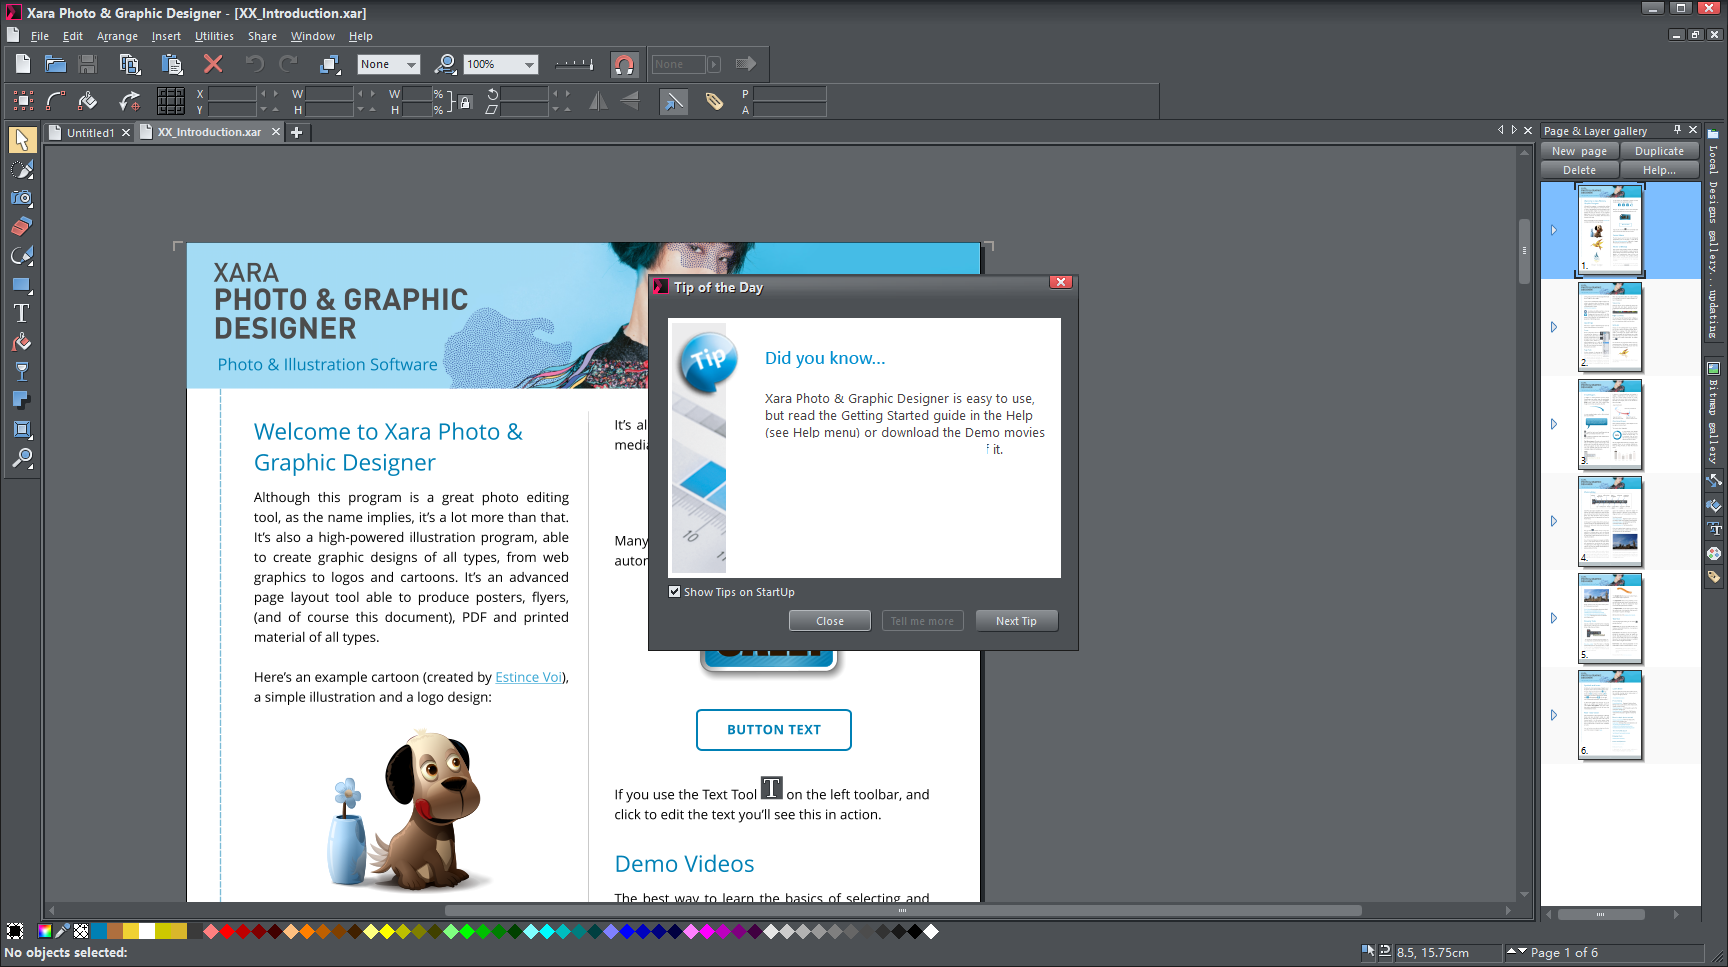Open the color editor icon at color line
The height and width of the screenshot is (967, 1728).
click(45, 931)
